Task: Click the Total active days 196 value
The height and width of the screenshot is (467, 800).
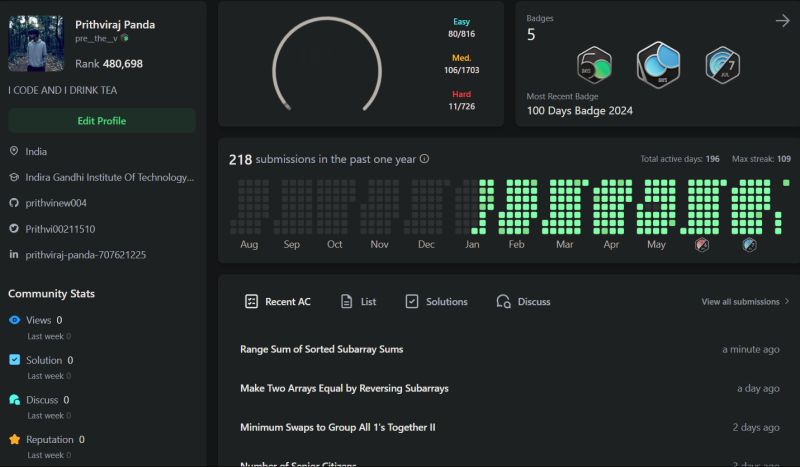Action: coord(712,159)
